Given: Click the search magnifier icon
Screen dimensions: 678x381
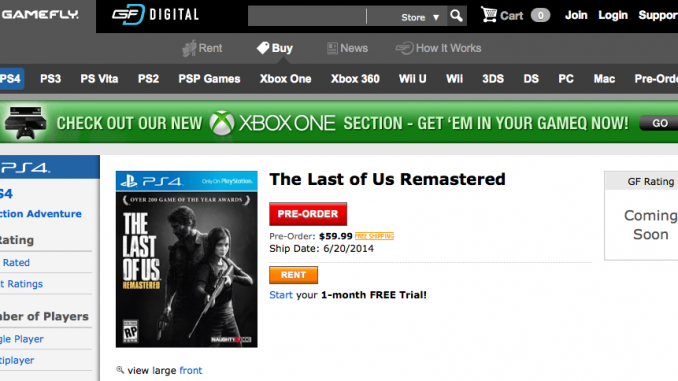Looking at the screenshot, I should 456,16.
